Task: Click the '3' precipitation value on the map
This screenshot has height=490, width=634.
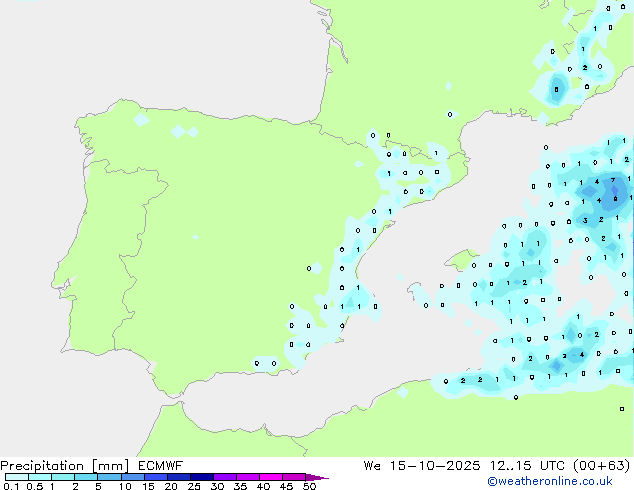Action: tap(585, 221)
